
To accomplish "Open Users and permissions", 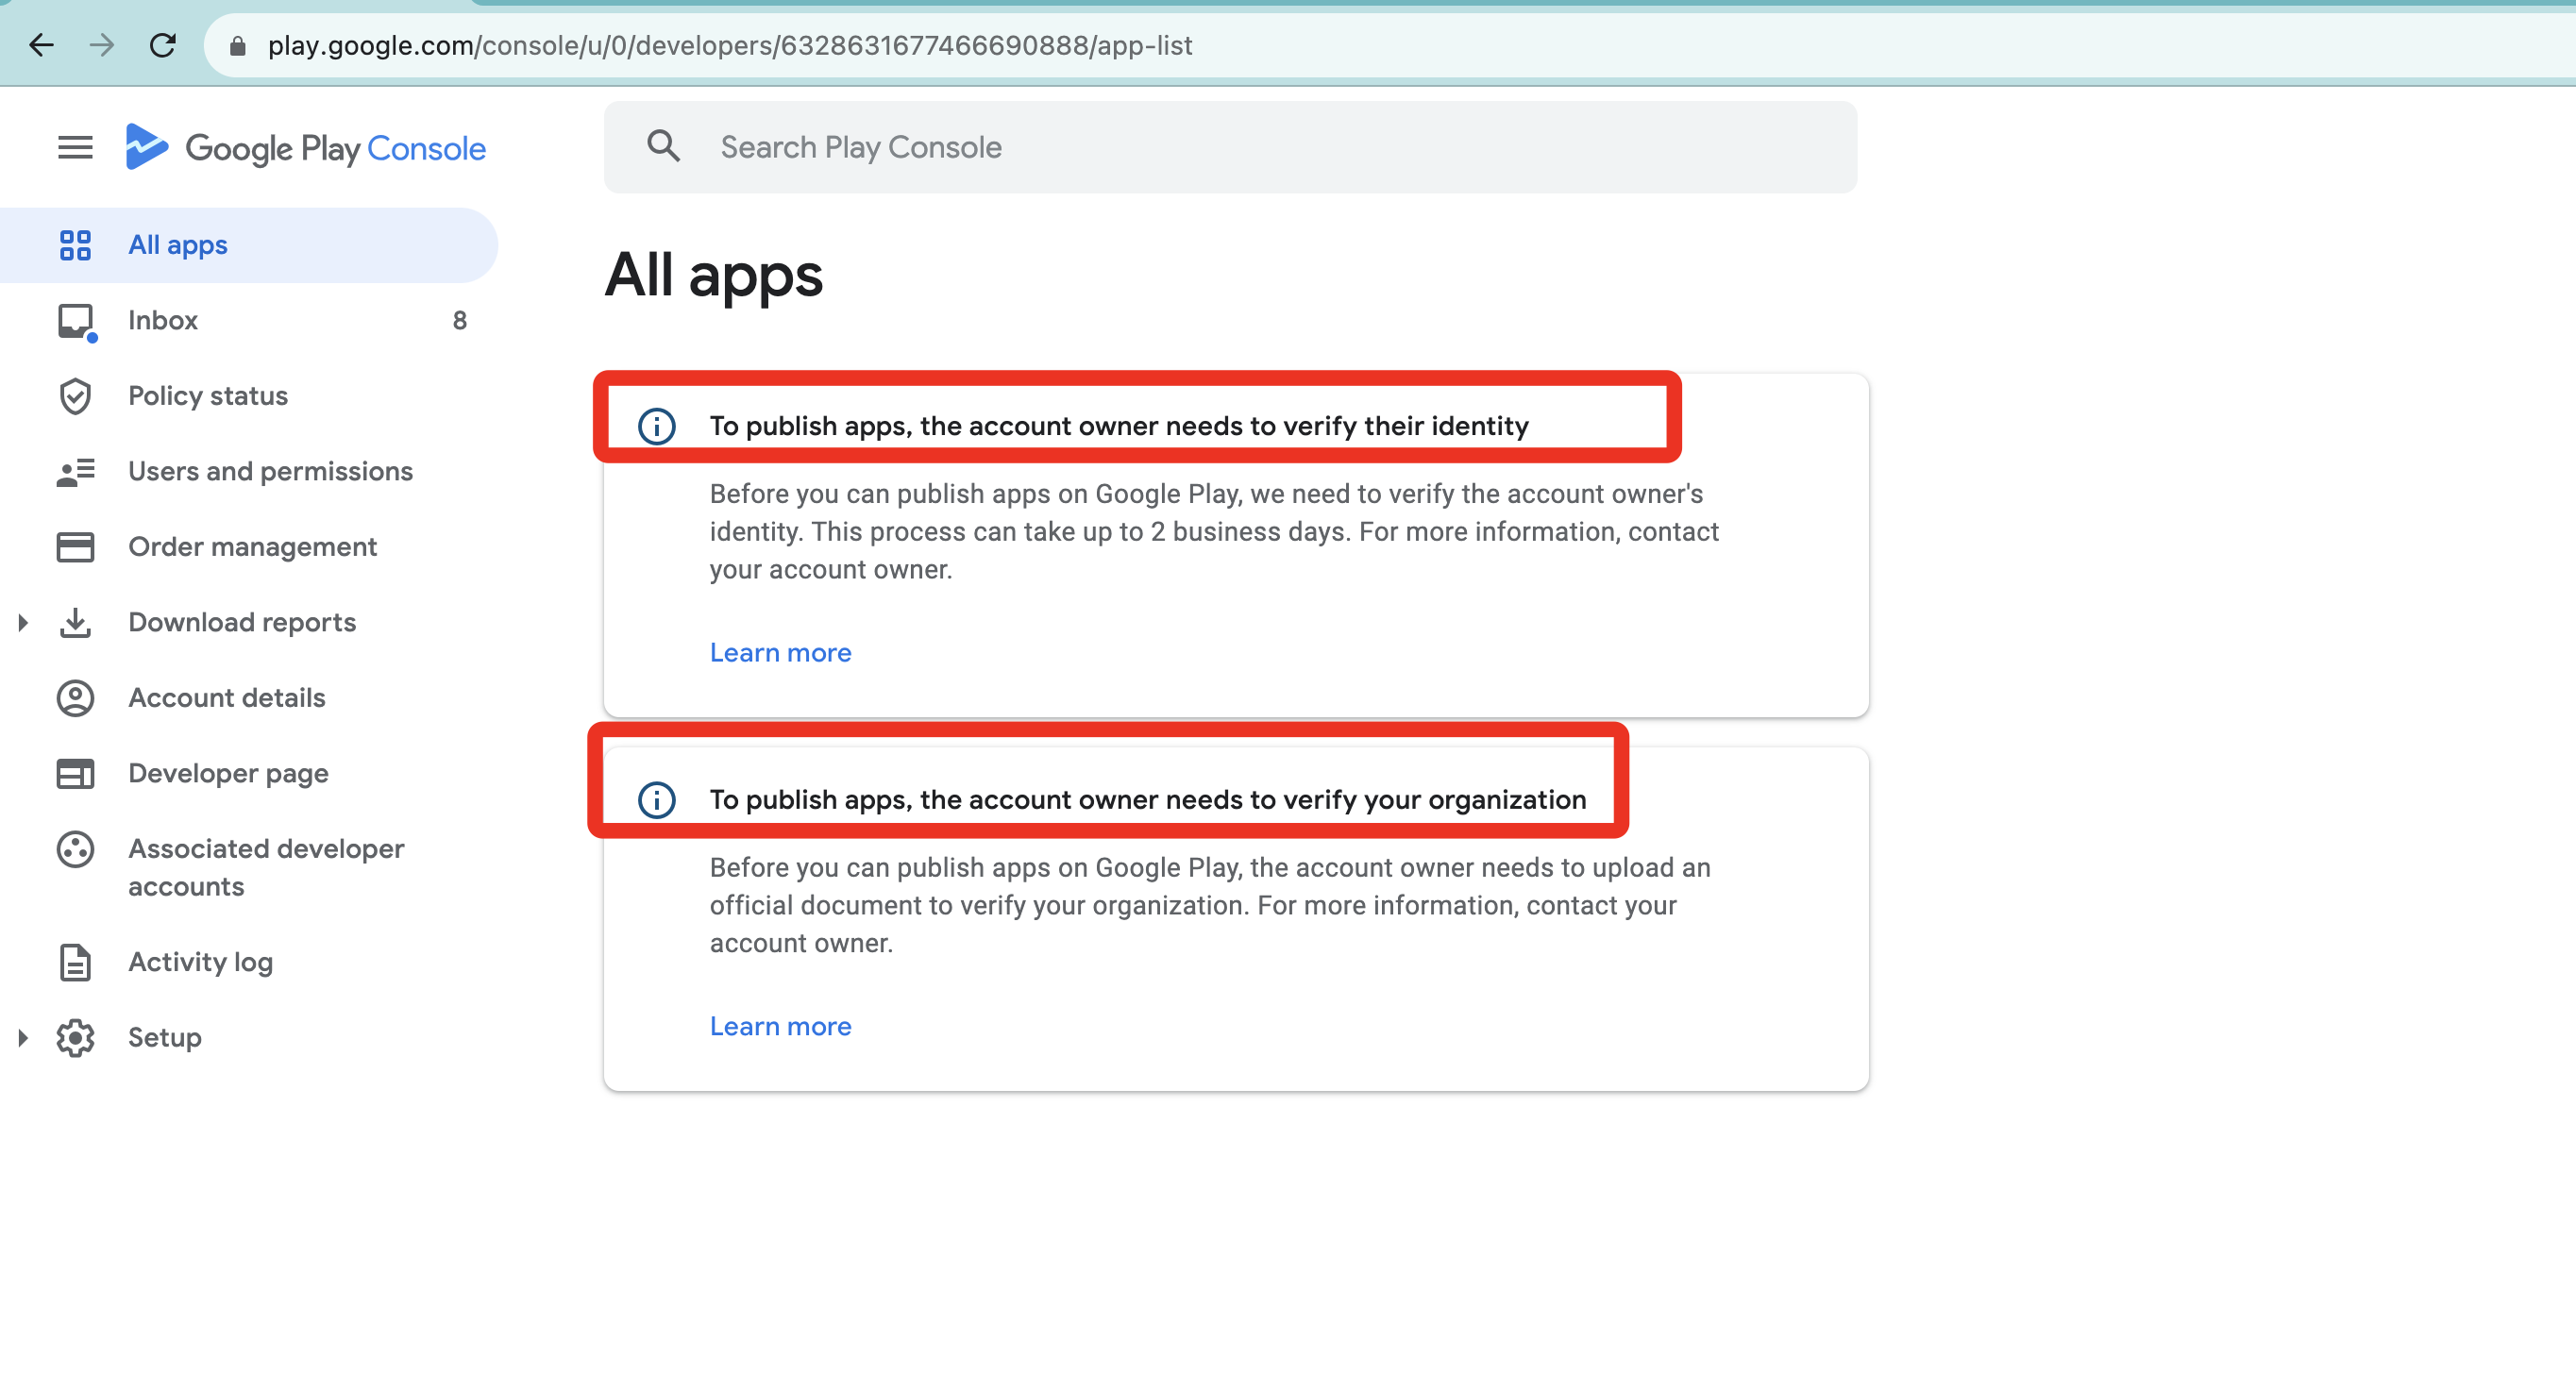I will click(270, 471).
